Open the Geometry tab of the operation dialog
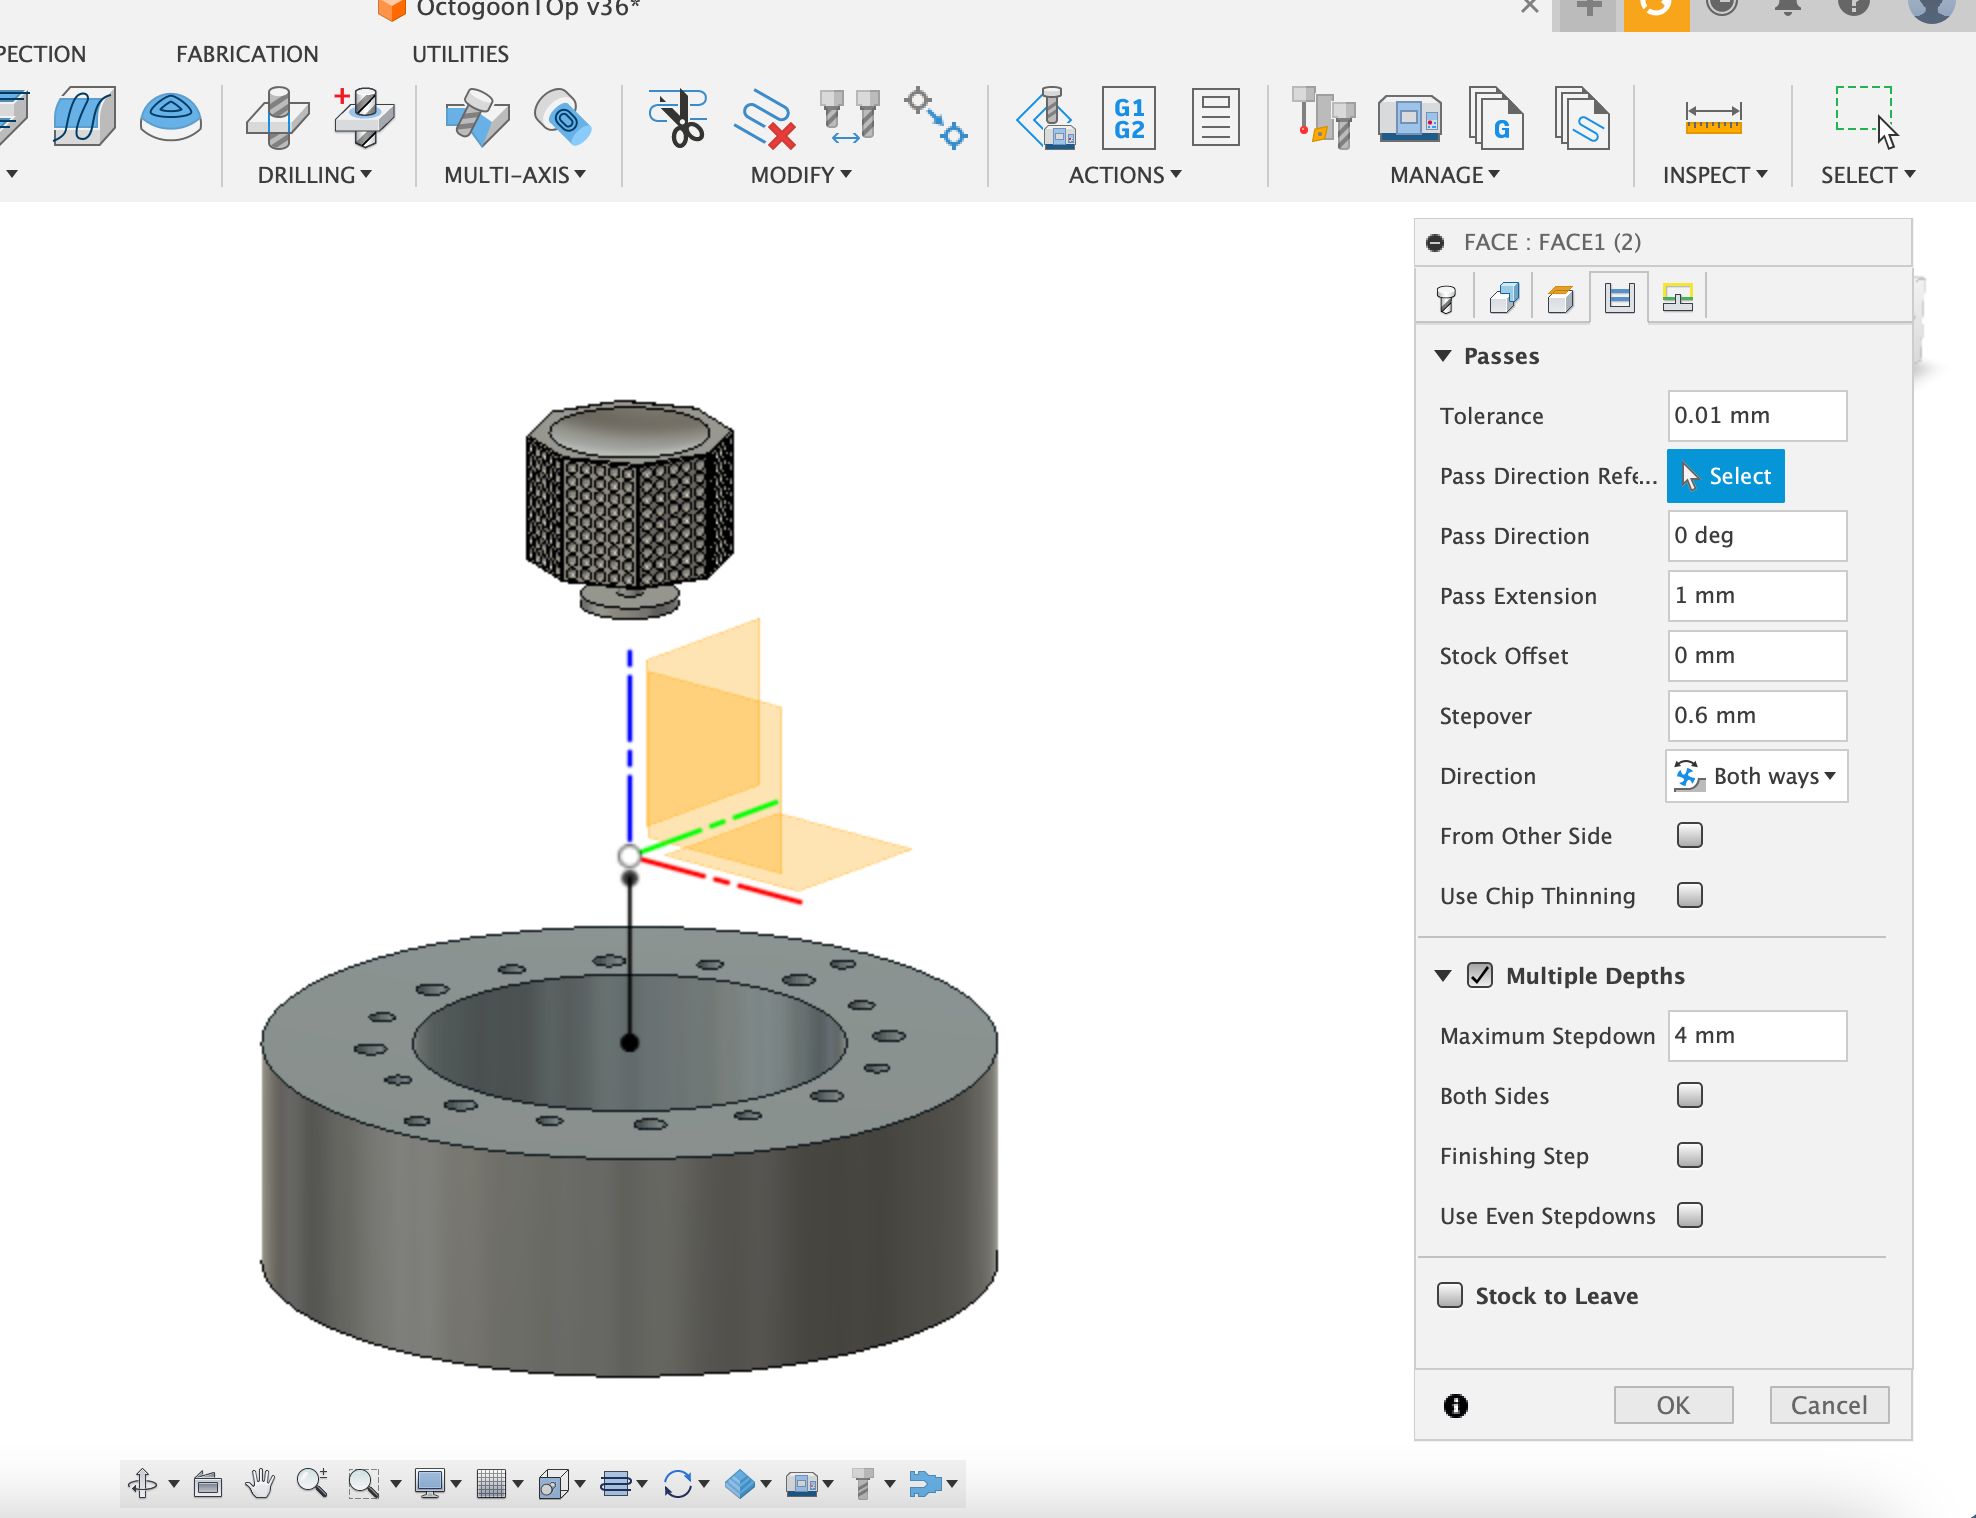The height and width of the screenshot is (1518, 1976). (x=1504, y=296)
